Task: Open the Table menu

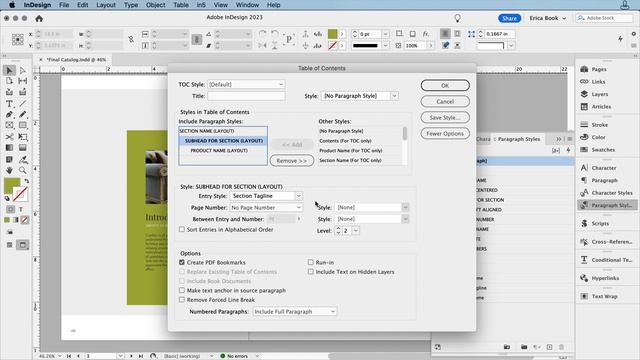Action: click(x=181, y=5)
